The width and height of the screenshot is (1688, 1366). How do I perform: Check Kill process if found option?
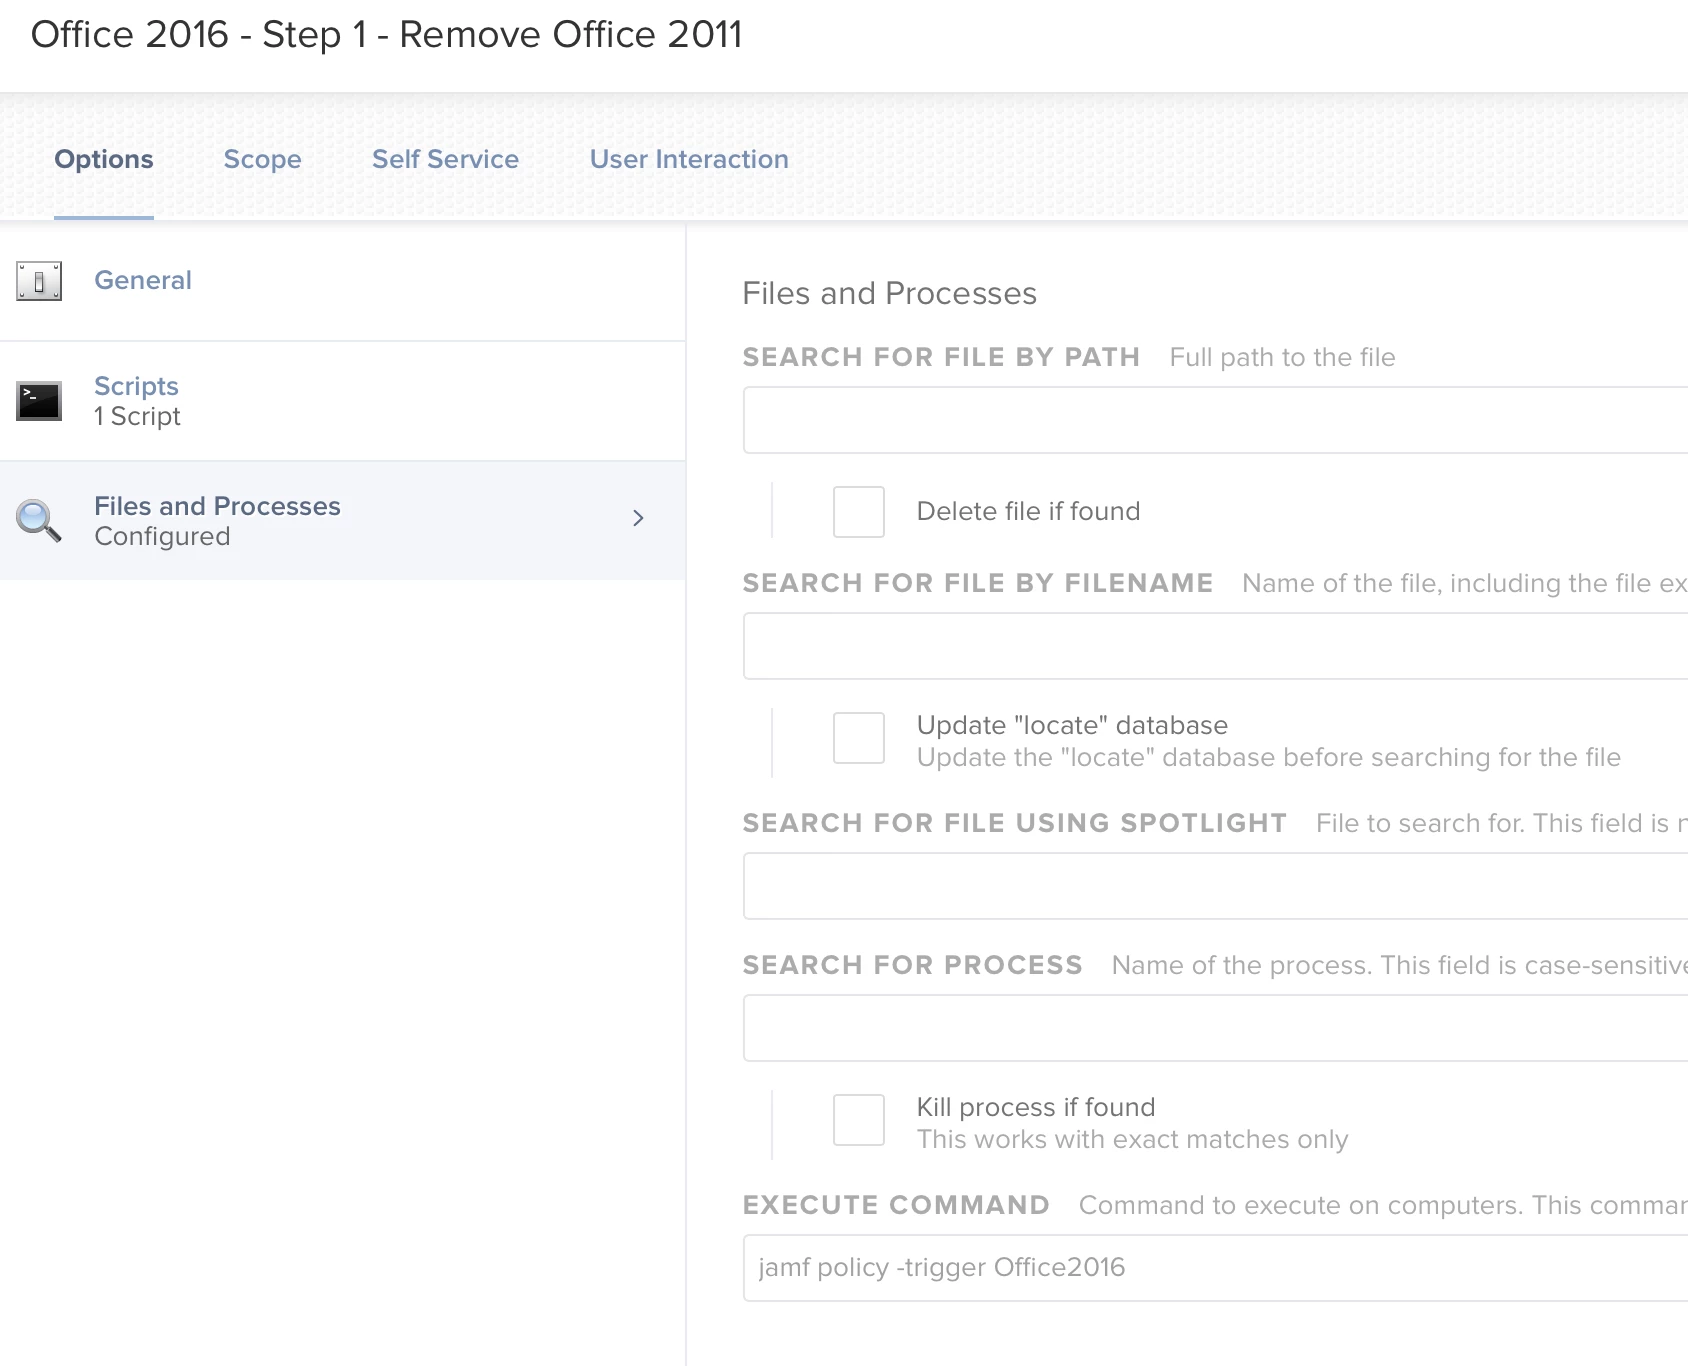pyautogui.click(x=859, y=1120)
